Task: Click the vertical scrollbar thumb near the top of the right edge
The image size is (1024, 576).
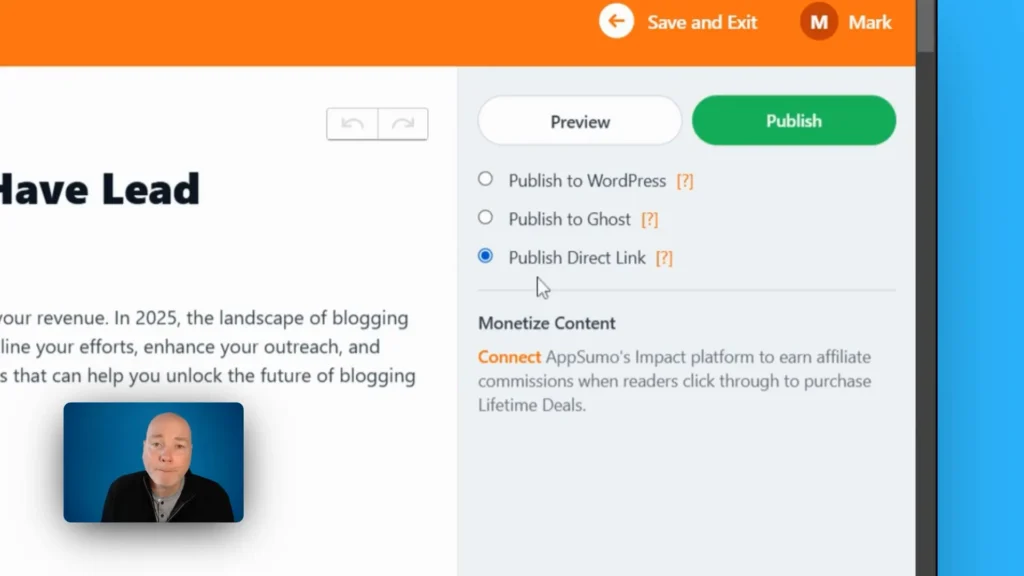Action: click(926, 26)
